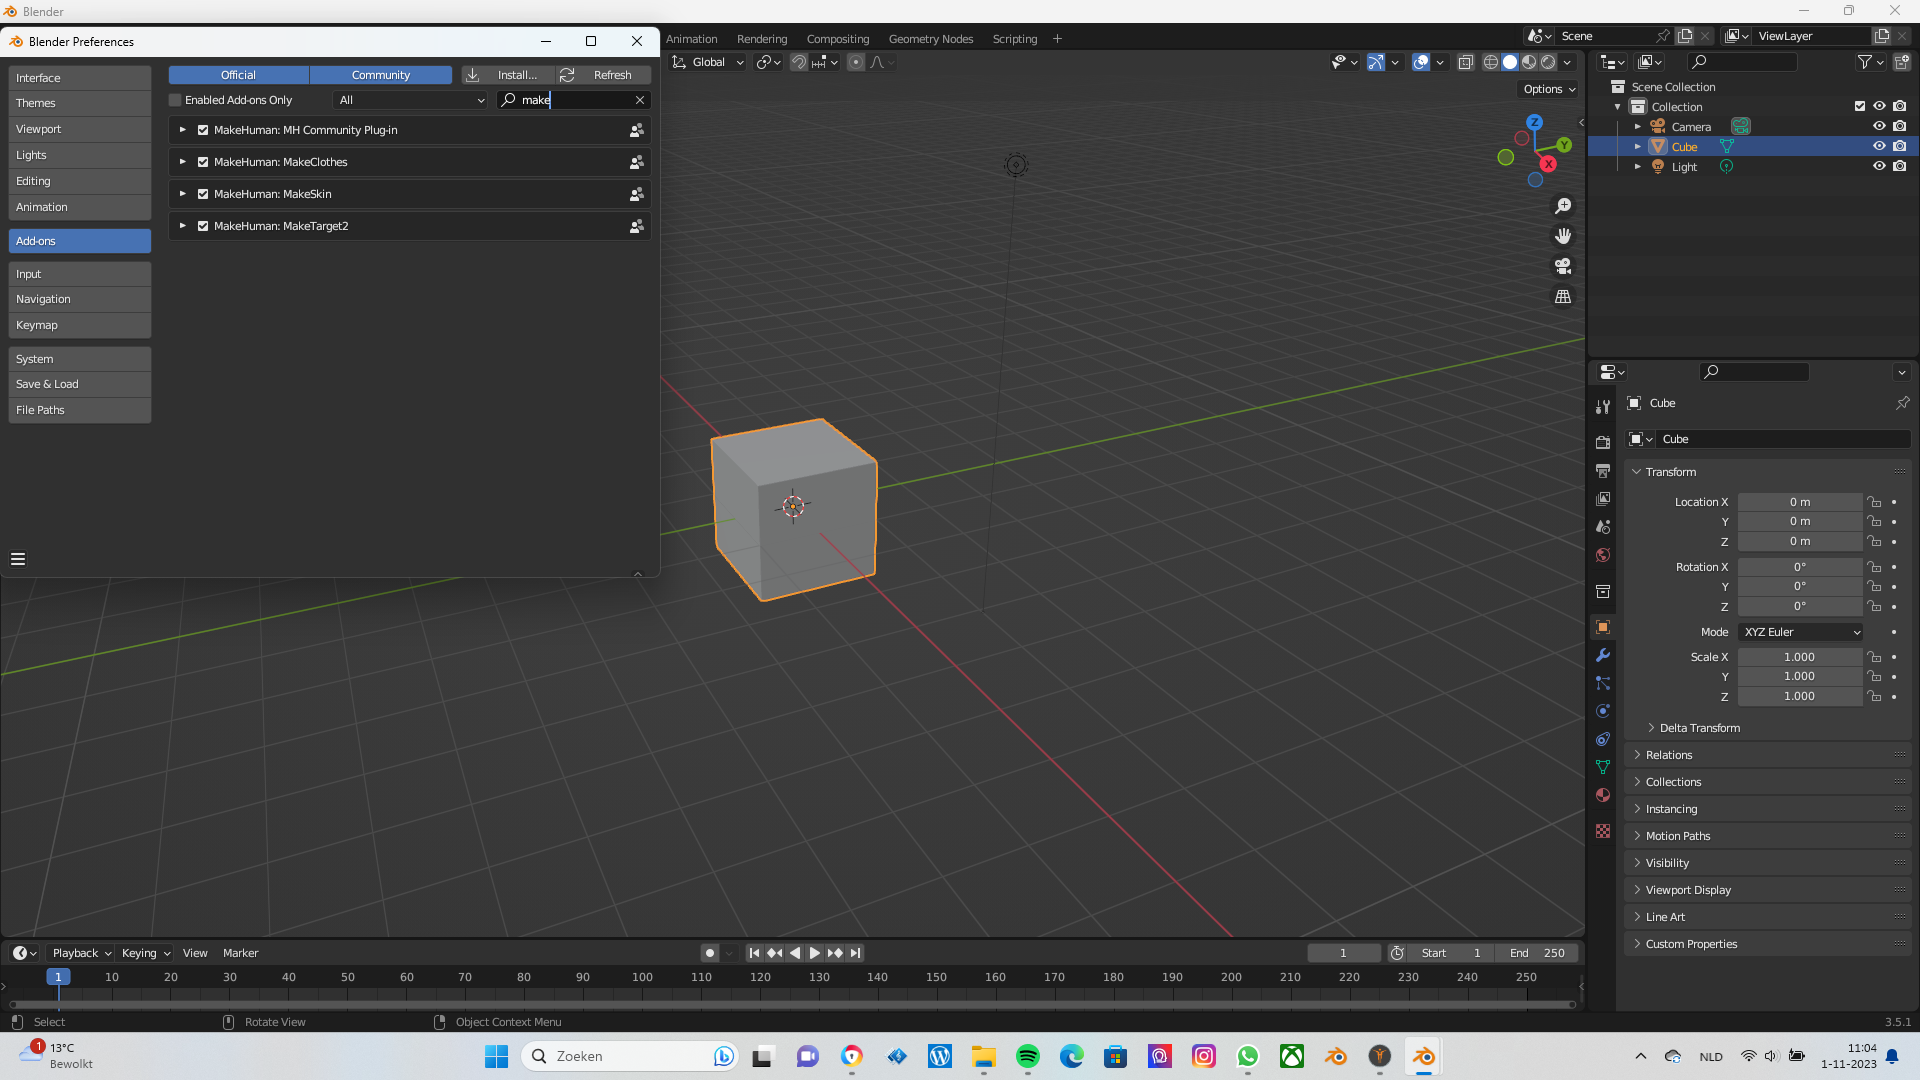Screen dimensions: 1920x1080
Task: Toggle X-ray display icon
Action: [x=1465, y=62]
